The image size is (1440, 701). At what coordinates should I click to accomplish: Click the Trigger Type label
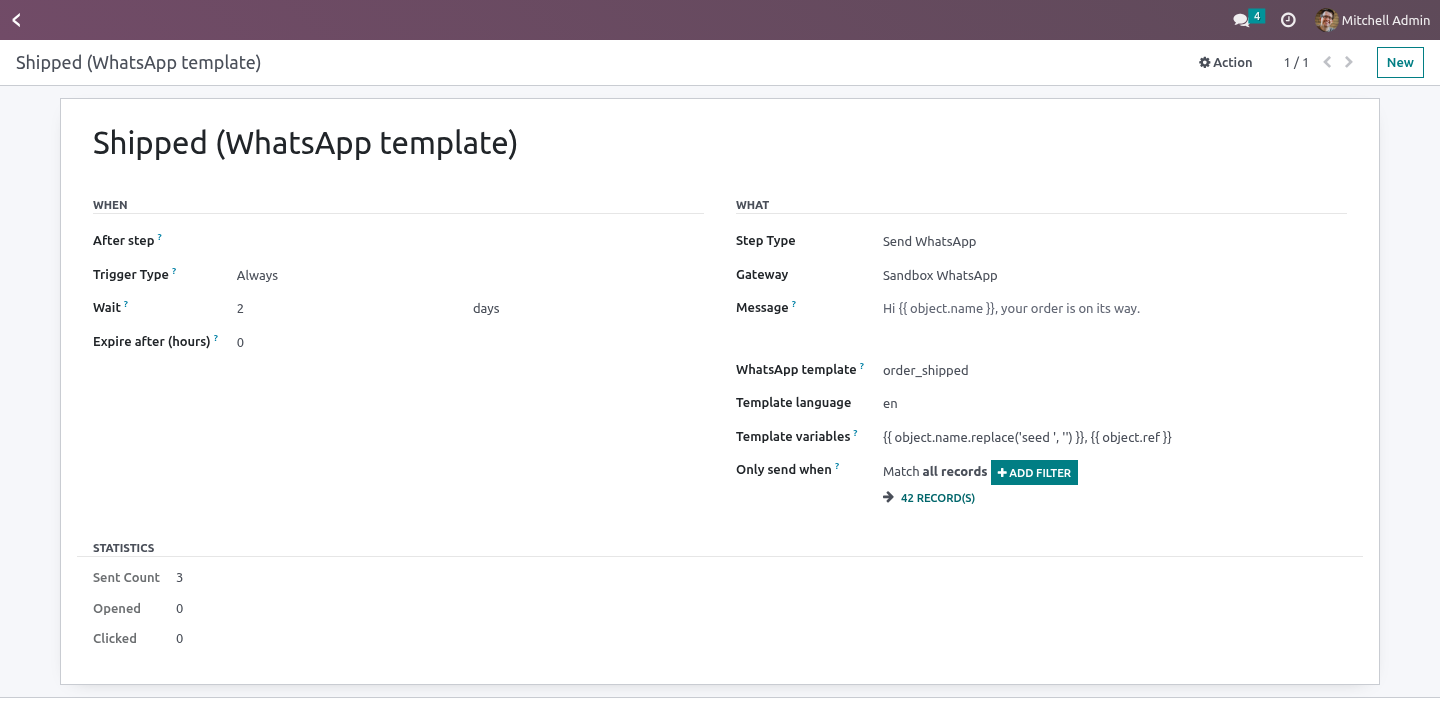pos(130,274)
